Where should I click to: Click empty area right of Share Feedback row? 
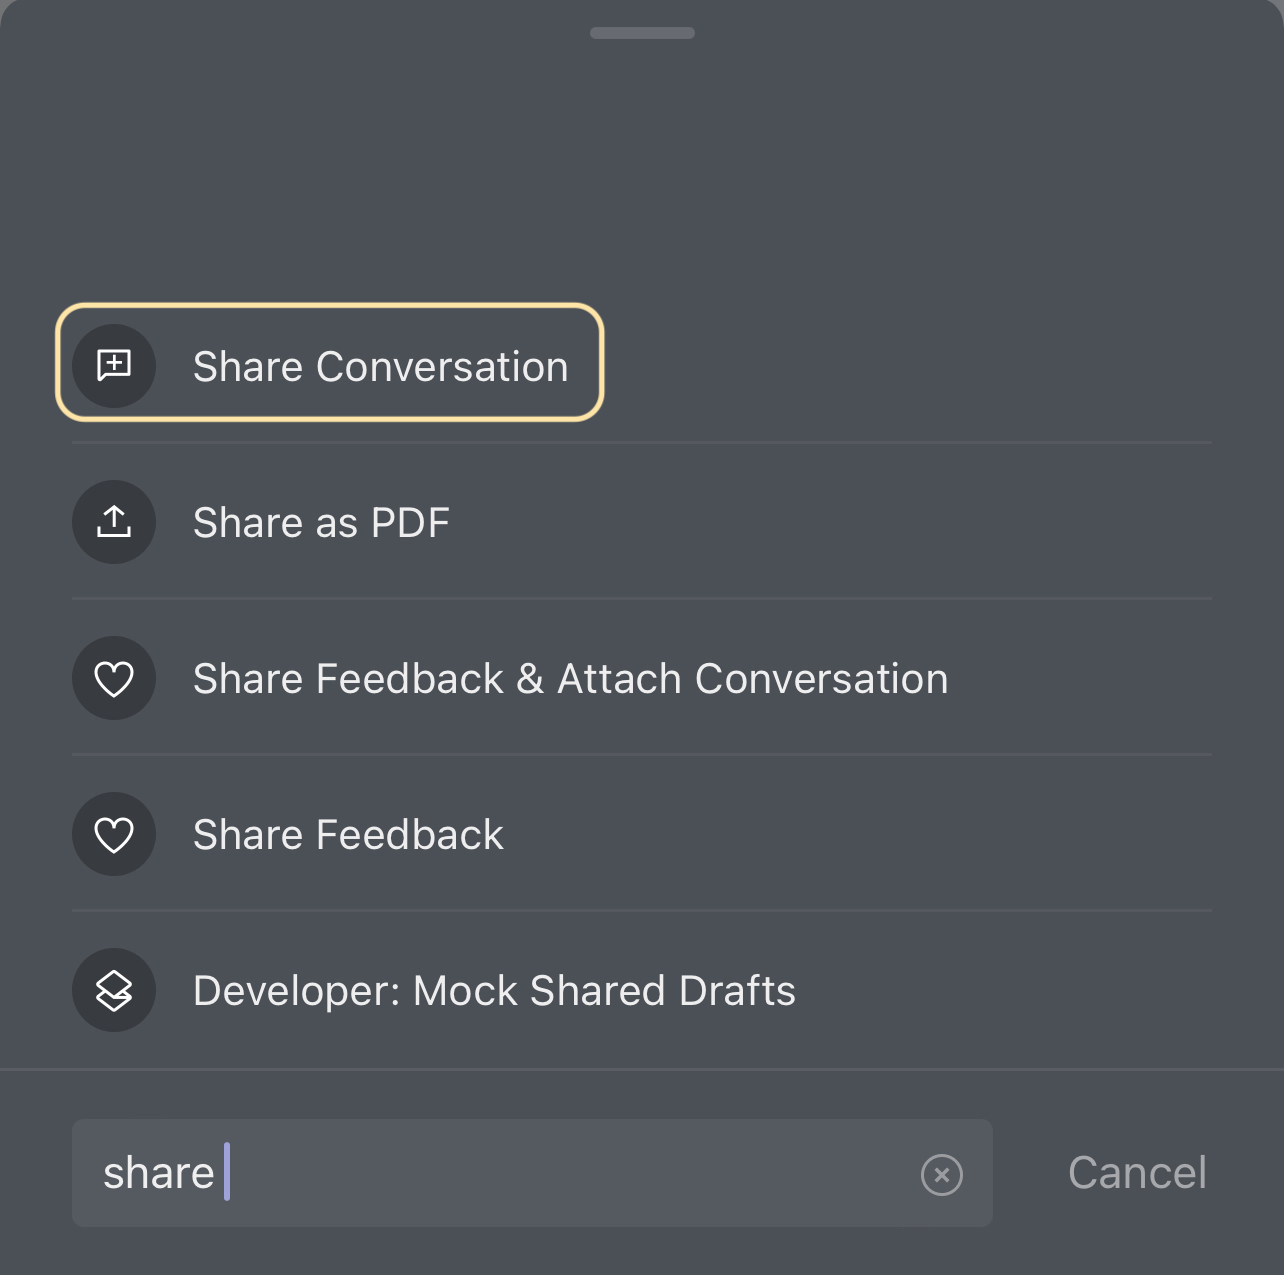[x=858, y=834]
